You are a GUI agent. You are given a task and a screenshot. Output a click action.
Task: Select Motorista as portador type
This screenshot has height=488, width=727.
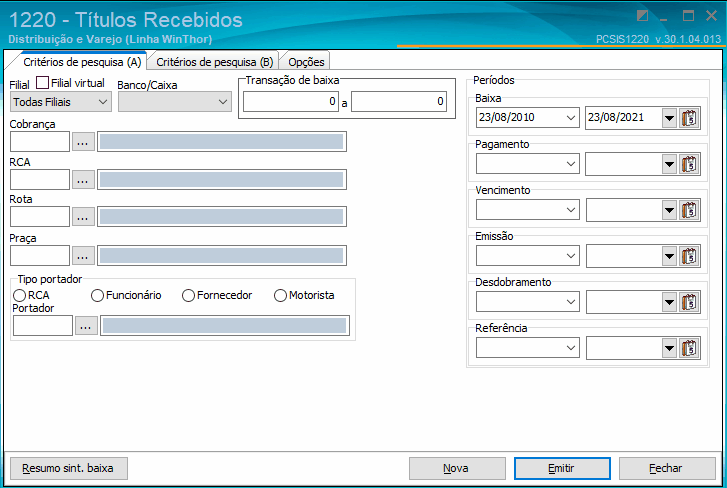[x=281, y=295]
